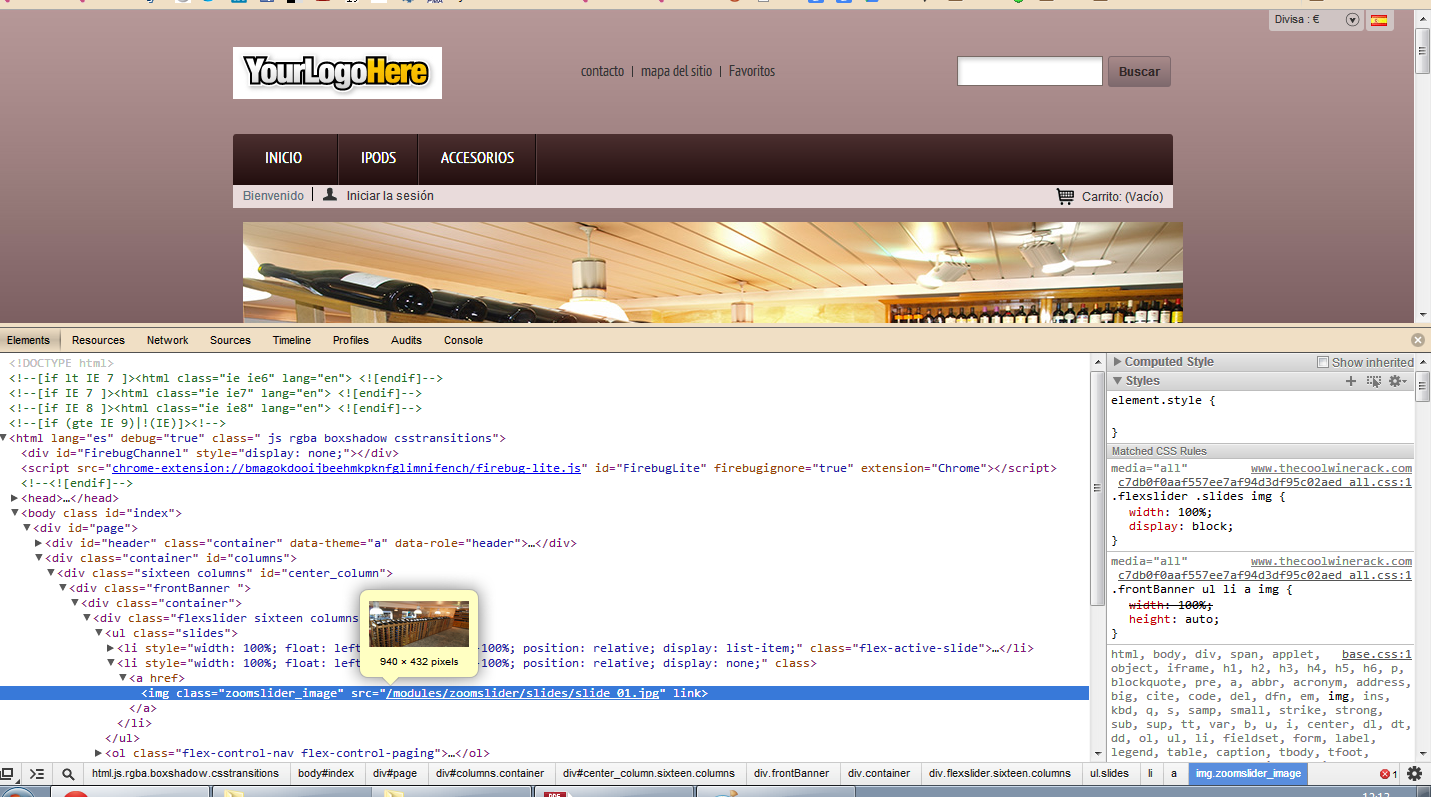
Task: Open the Carrito: (Vacío) cart link
Action: pyautogui.click(x=1122, y=197)
